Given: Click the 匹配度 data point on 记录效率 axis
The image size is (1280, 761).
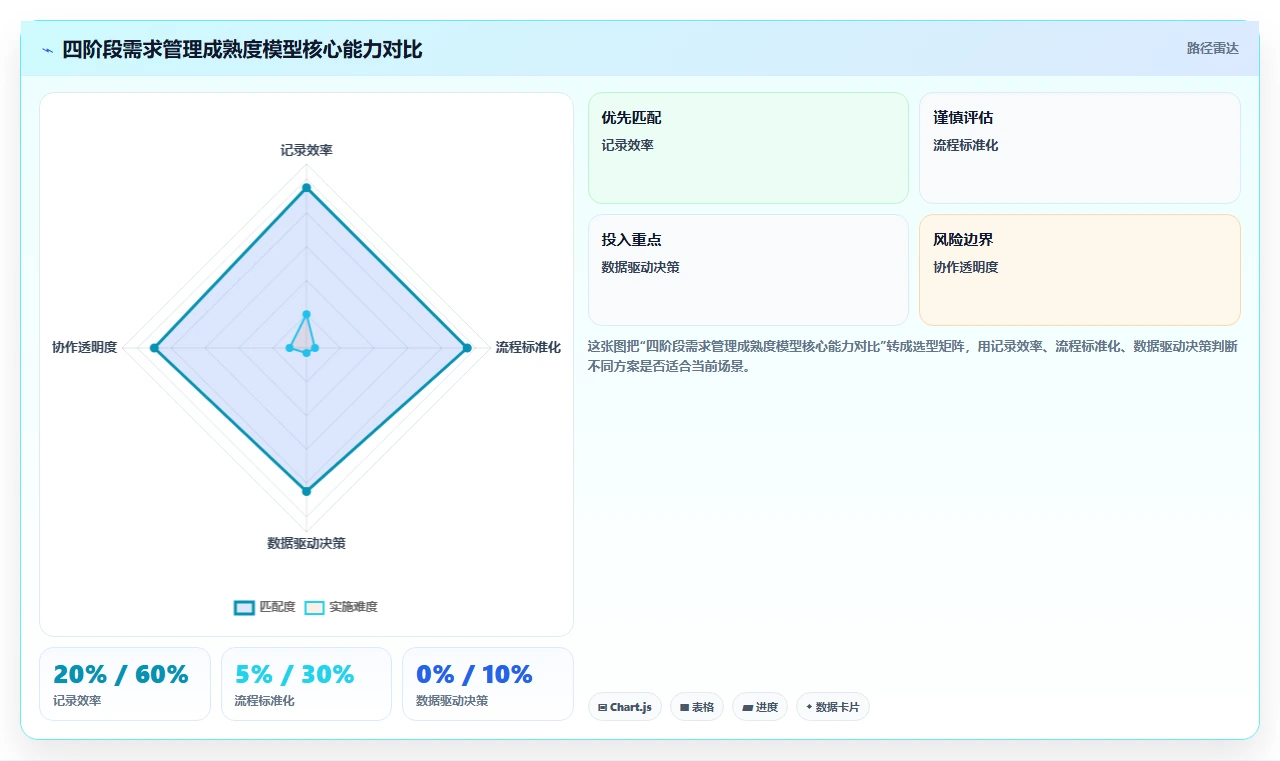Looking at the screenshot, I should [306, 188].
